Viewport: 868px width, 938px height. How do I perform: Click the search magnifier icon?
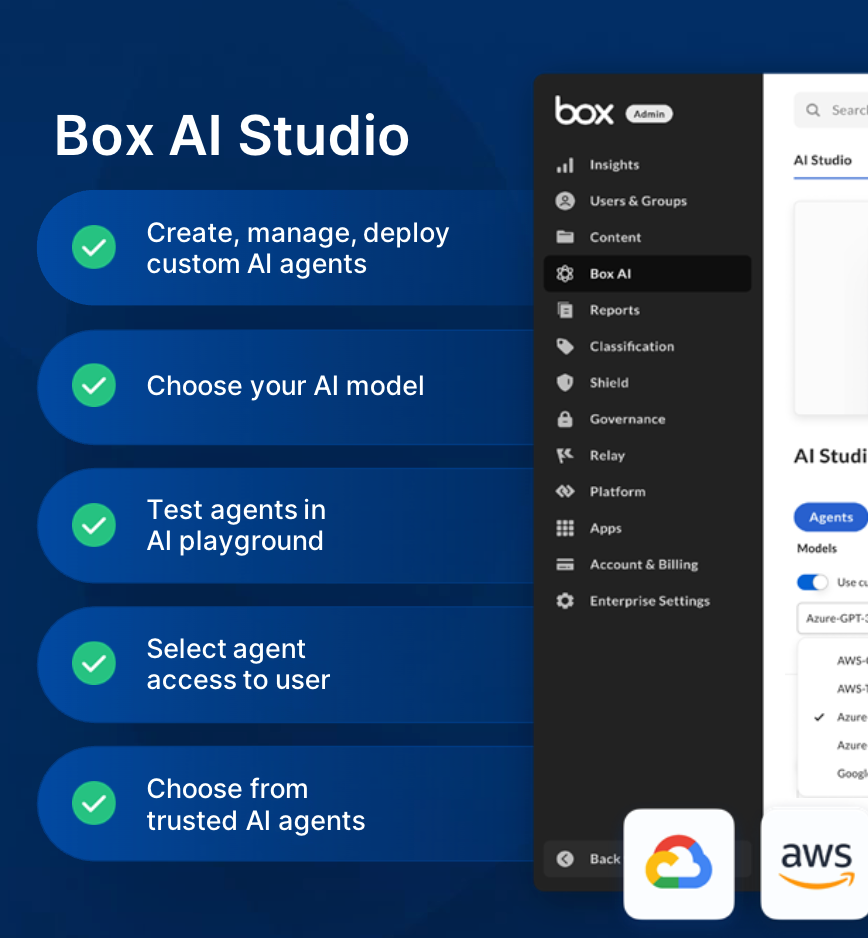(x=812, y=110)
